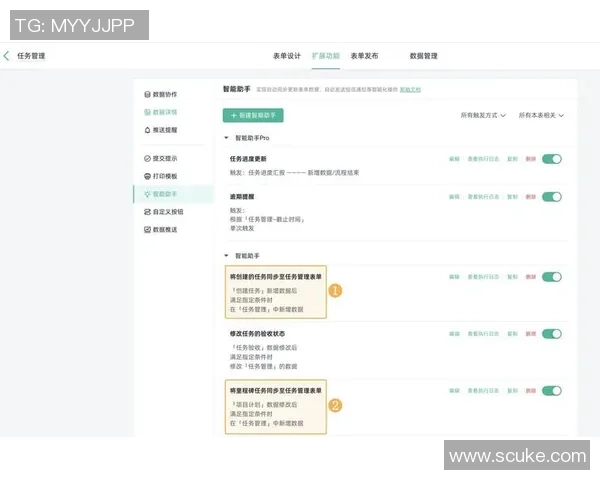Click 编辑 for 任务进度更新

coord(454,159)
